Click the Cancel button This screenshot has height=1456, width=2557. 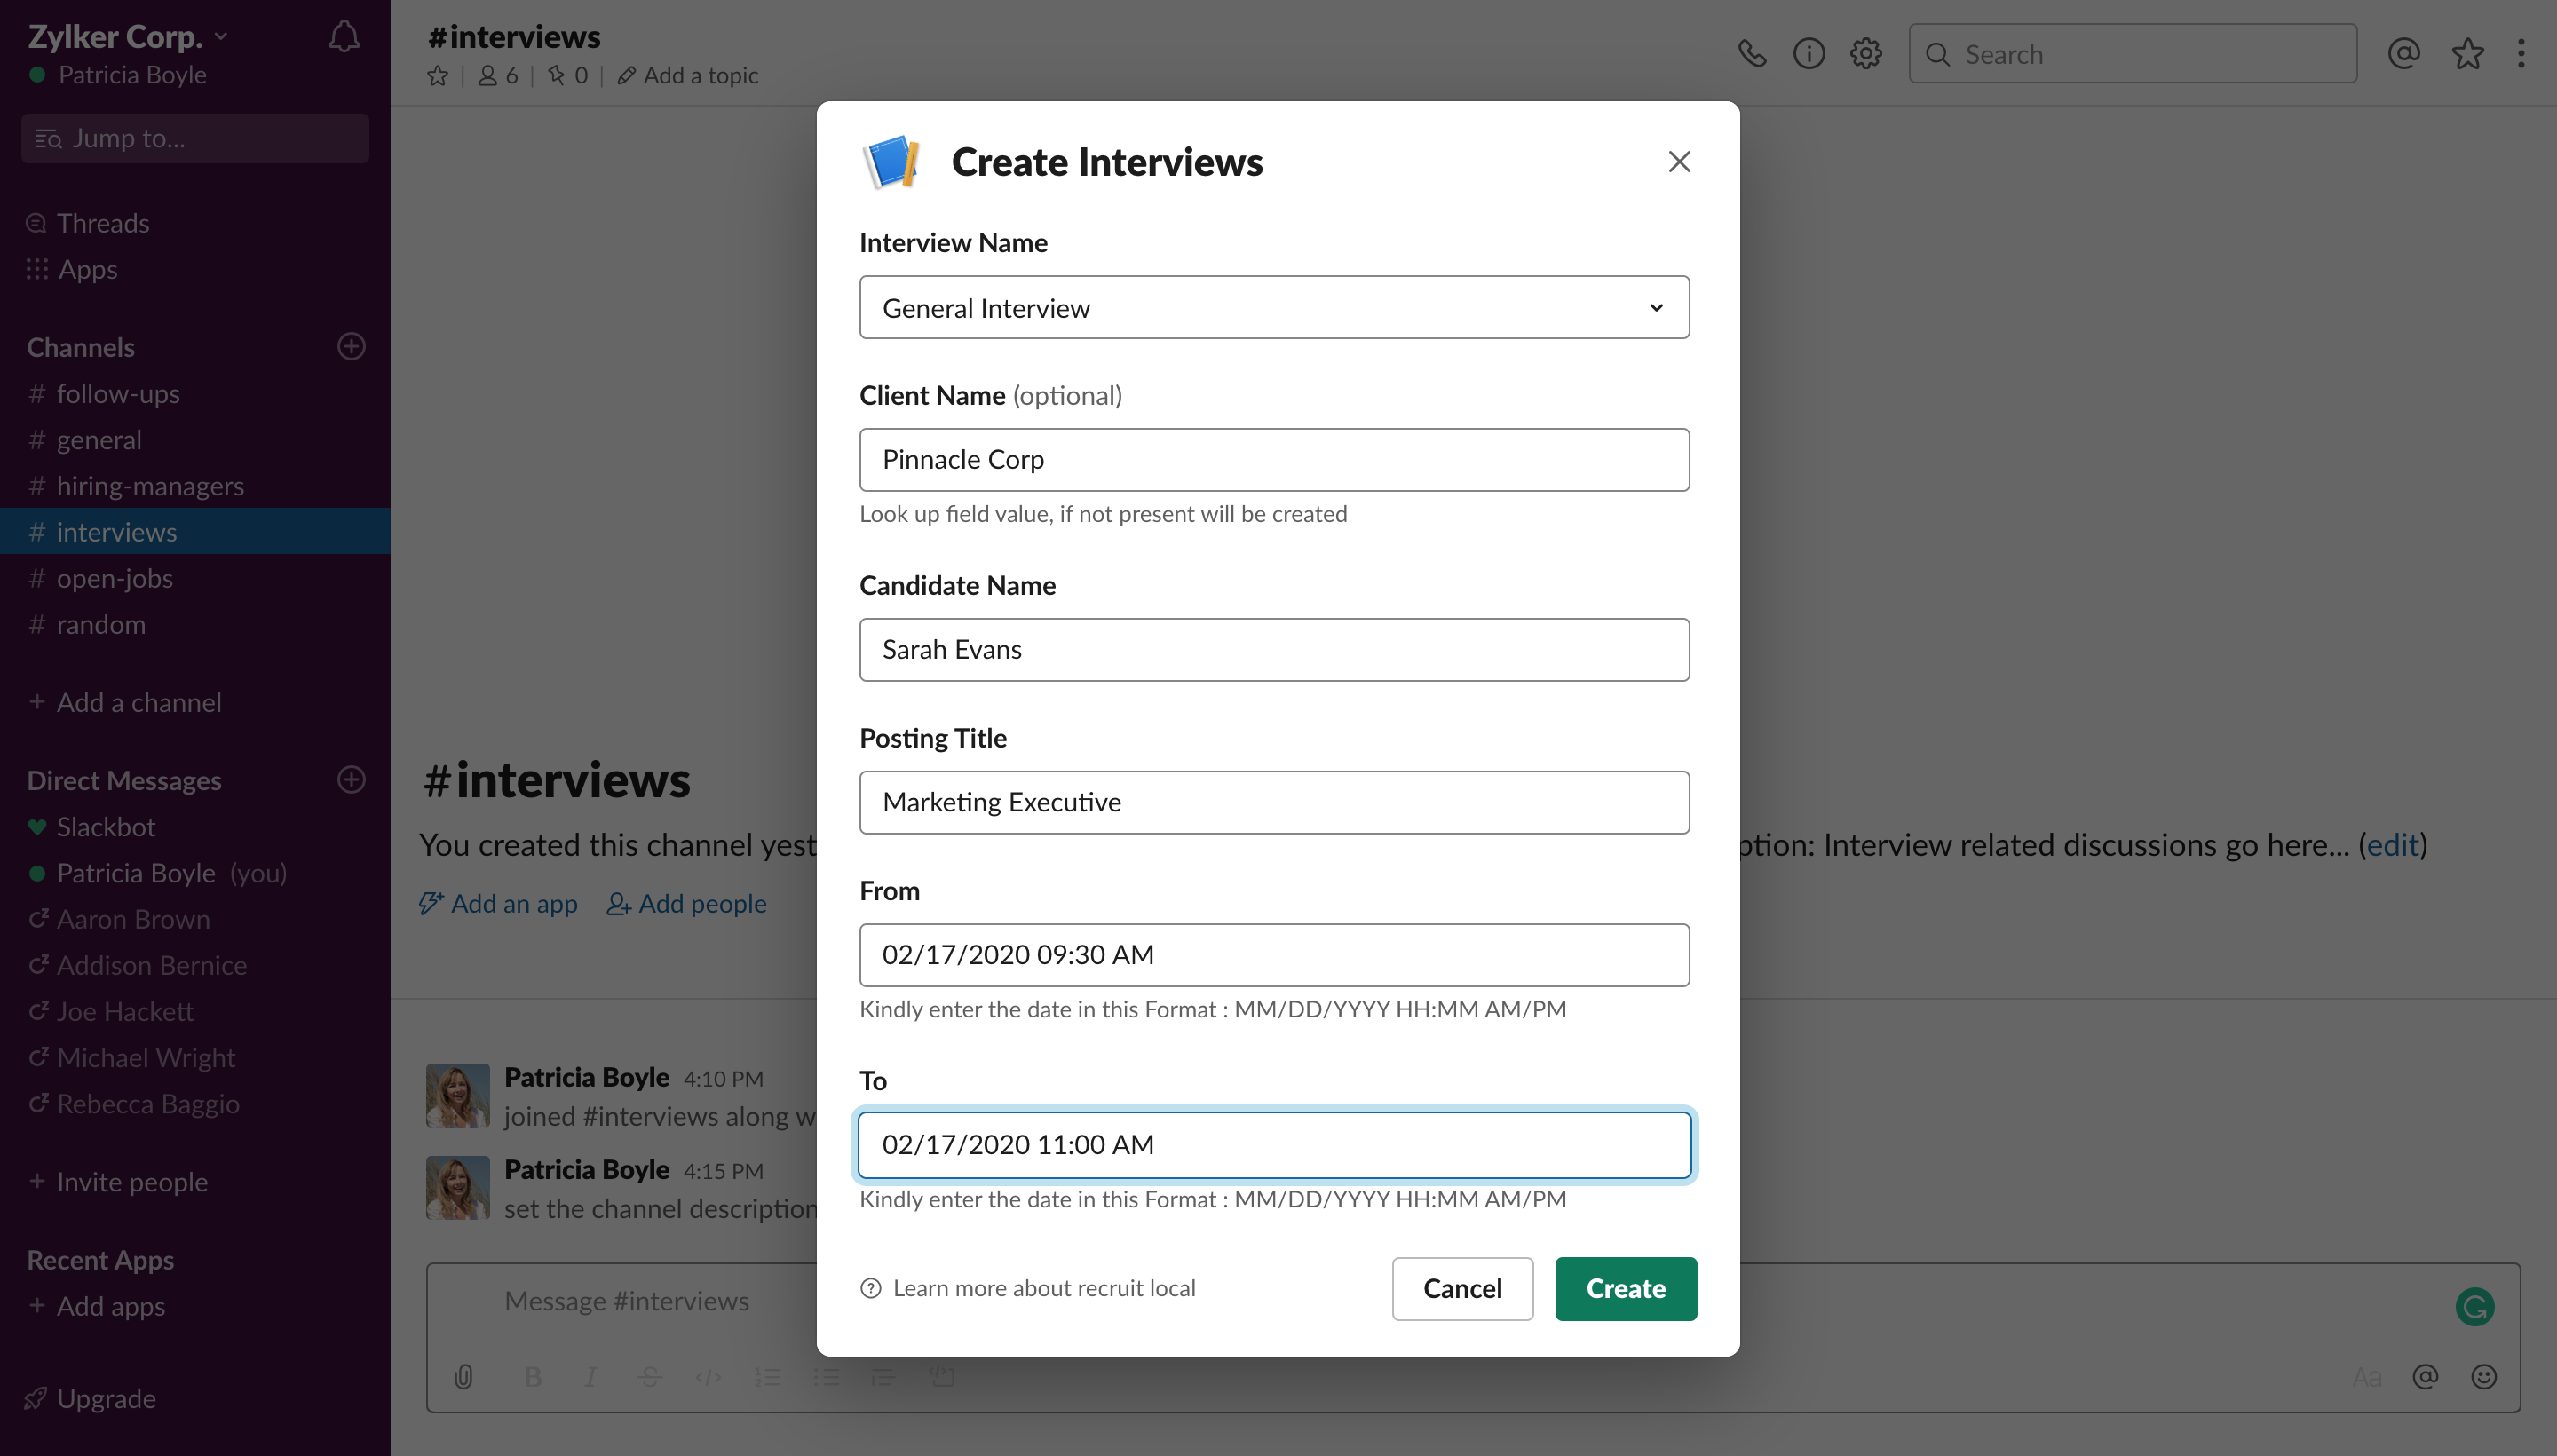tap(1462, 1288)
